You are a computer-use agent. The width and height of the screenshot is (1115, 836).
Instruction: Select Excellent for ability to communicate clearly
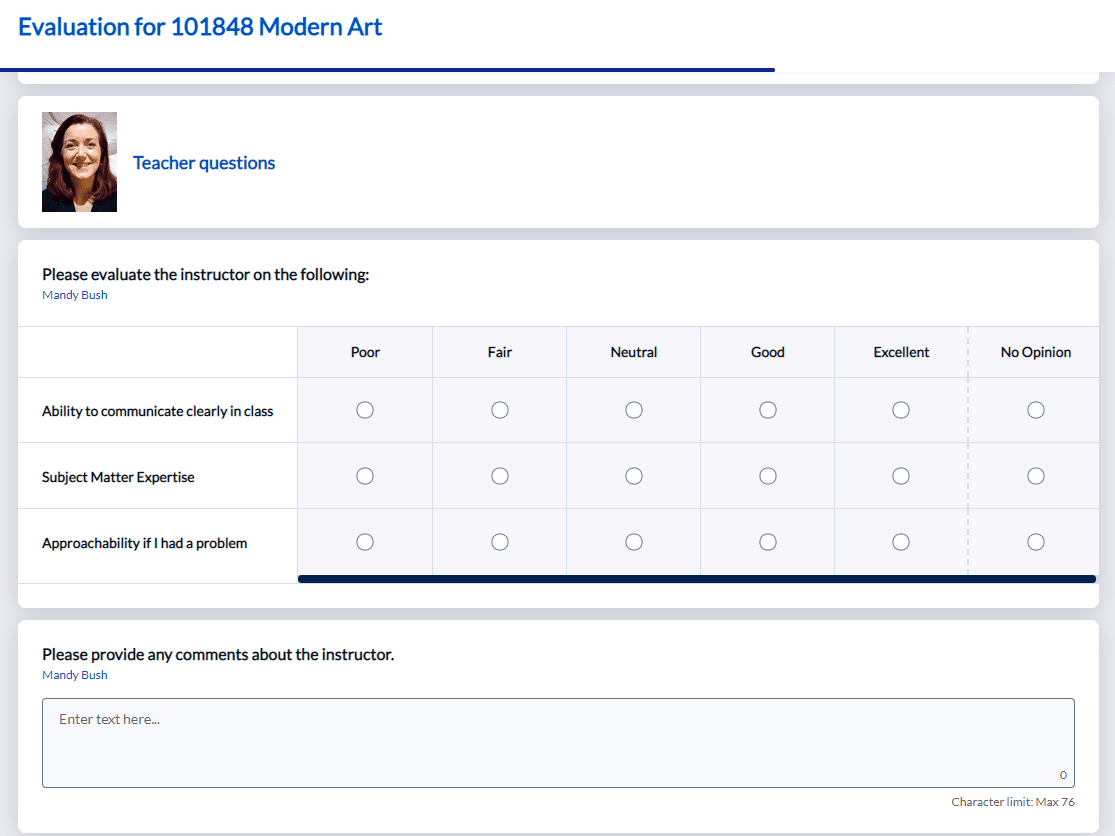[x=900, y=409]
